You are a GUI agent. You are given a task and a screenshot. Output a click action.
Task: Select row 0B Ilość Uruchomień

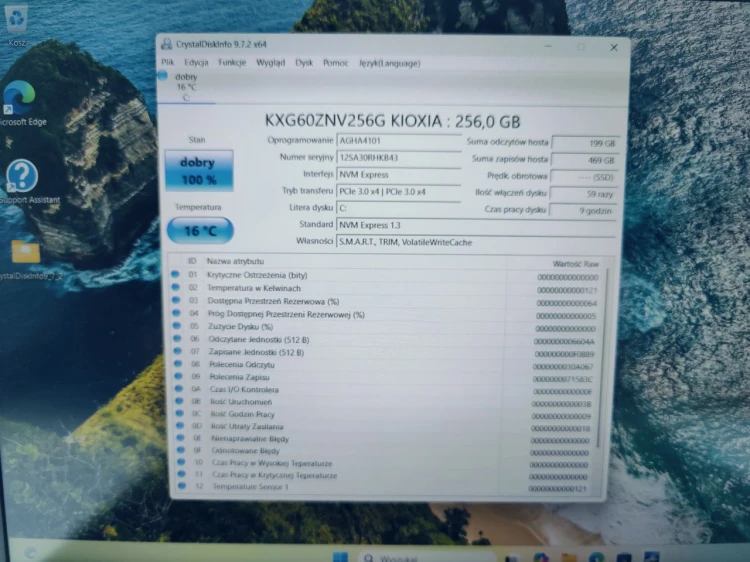click(x=385, y=402)
